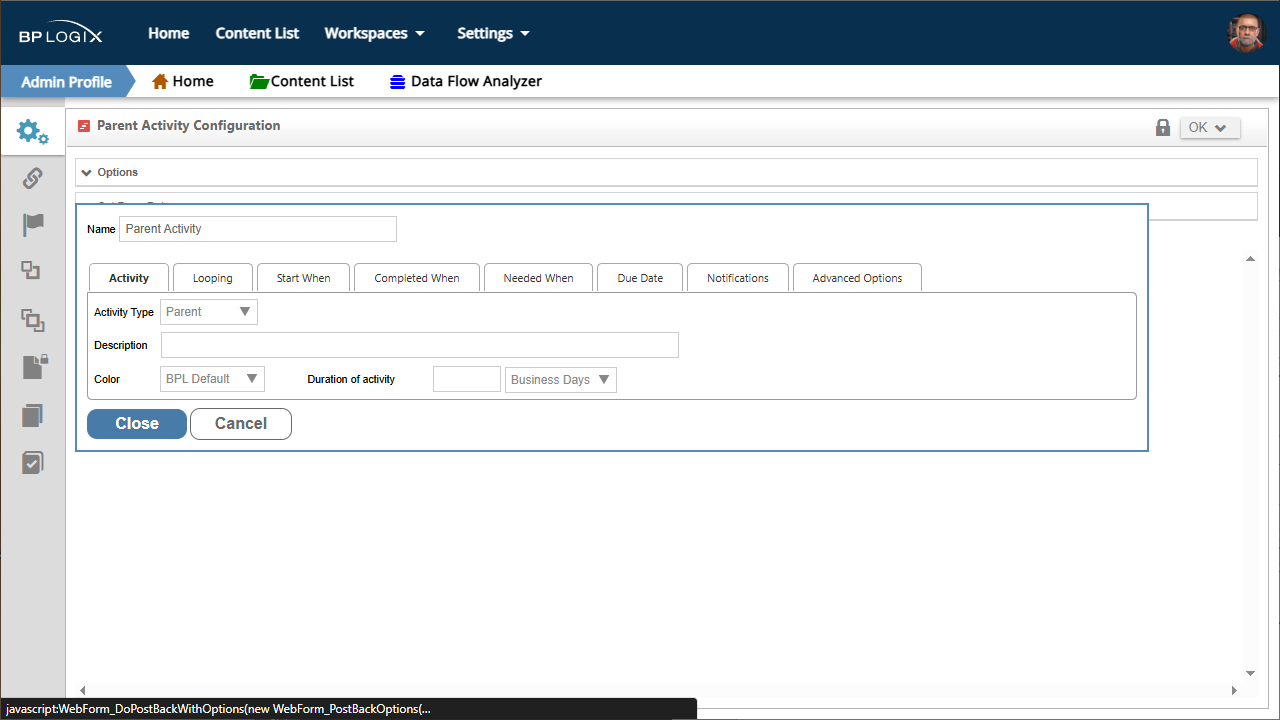Click the stacked pages sidebar icon
Screen dimensions: 1280x720
[33, 415]
